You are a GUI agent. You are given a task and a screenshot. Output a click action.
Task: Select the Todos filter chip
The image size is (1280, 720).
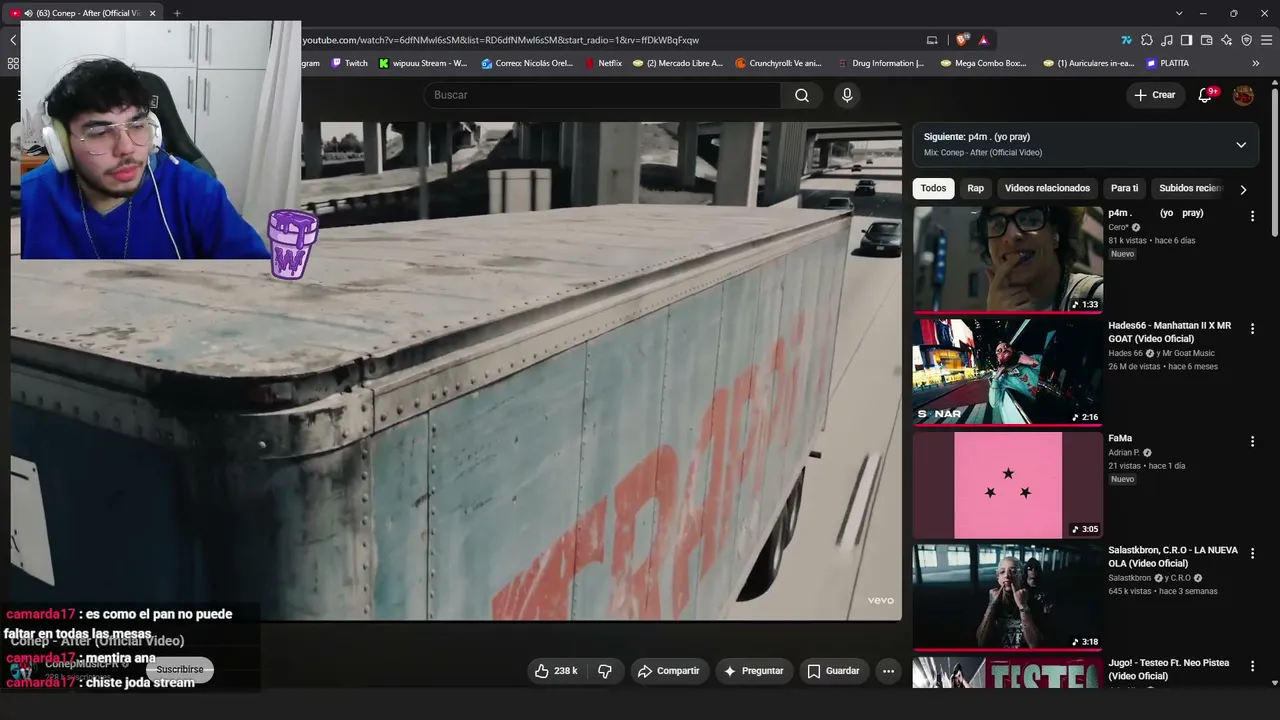coord(933,188)
